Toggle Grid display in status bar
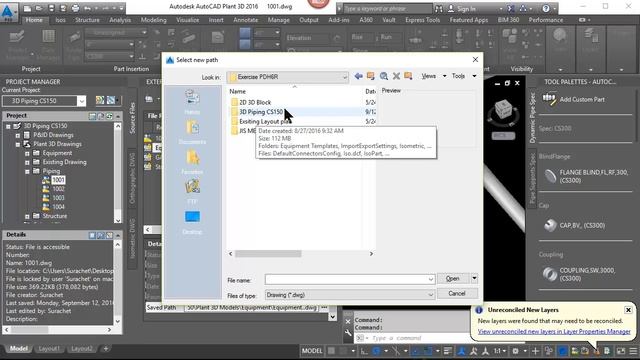 click(x=331, y=351)
